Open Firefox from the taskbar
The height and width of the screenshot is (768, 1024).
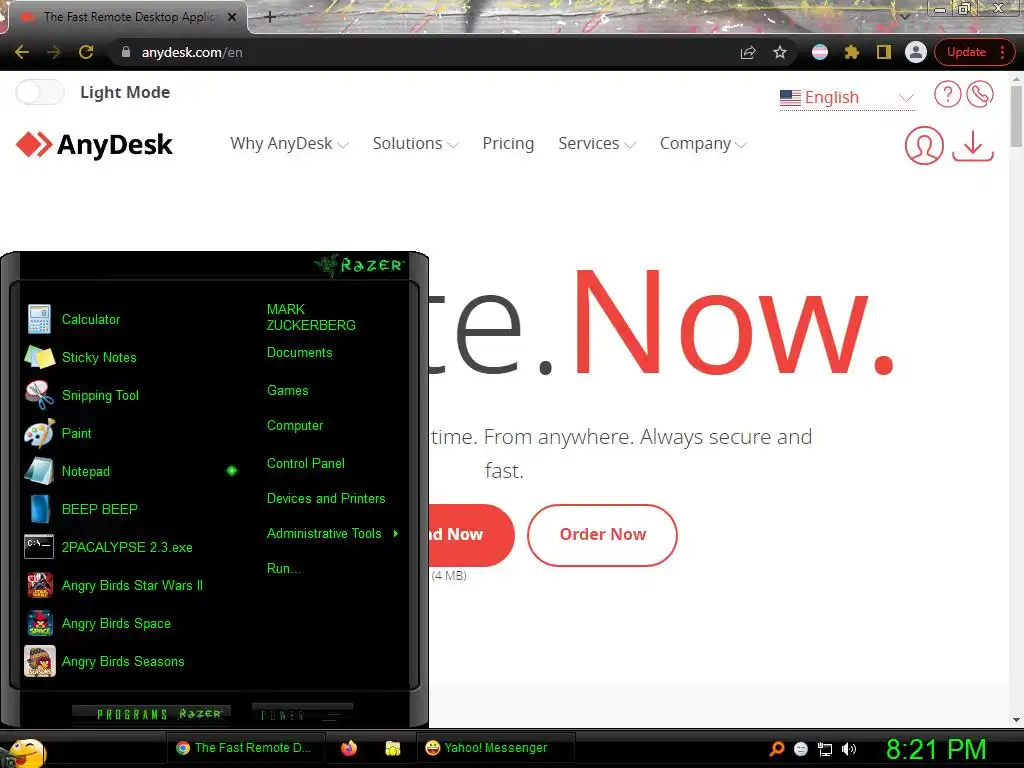click(349, 748)
